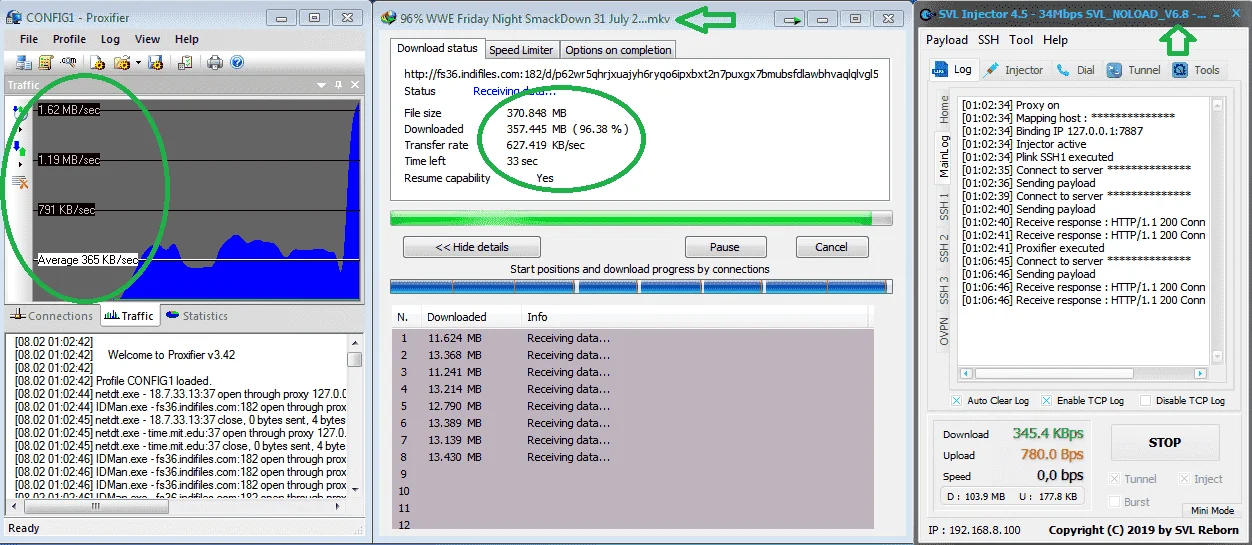Click the checklist icon in Proxifier toolbar
The width and height of the screenshot is (1252, 545).
click(x=185, y=62)
